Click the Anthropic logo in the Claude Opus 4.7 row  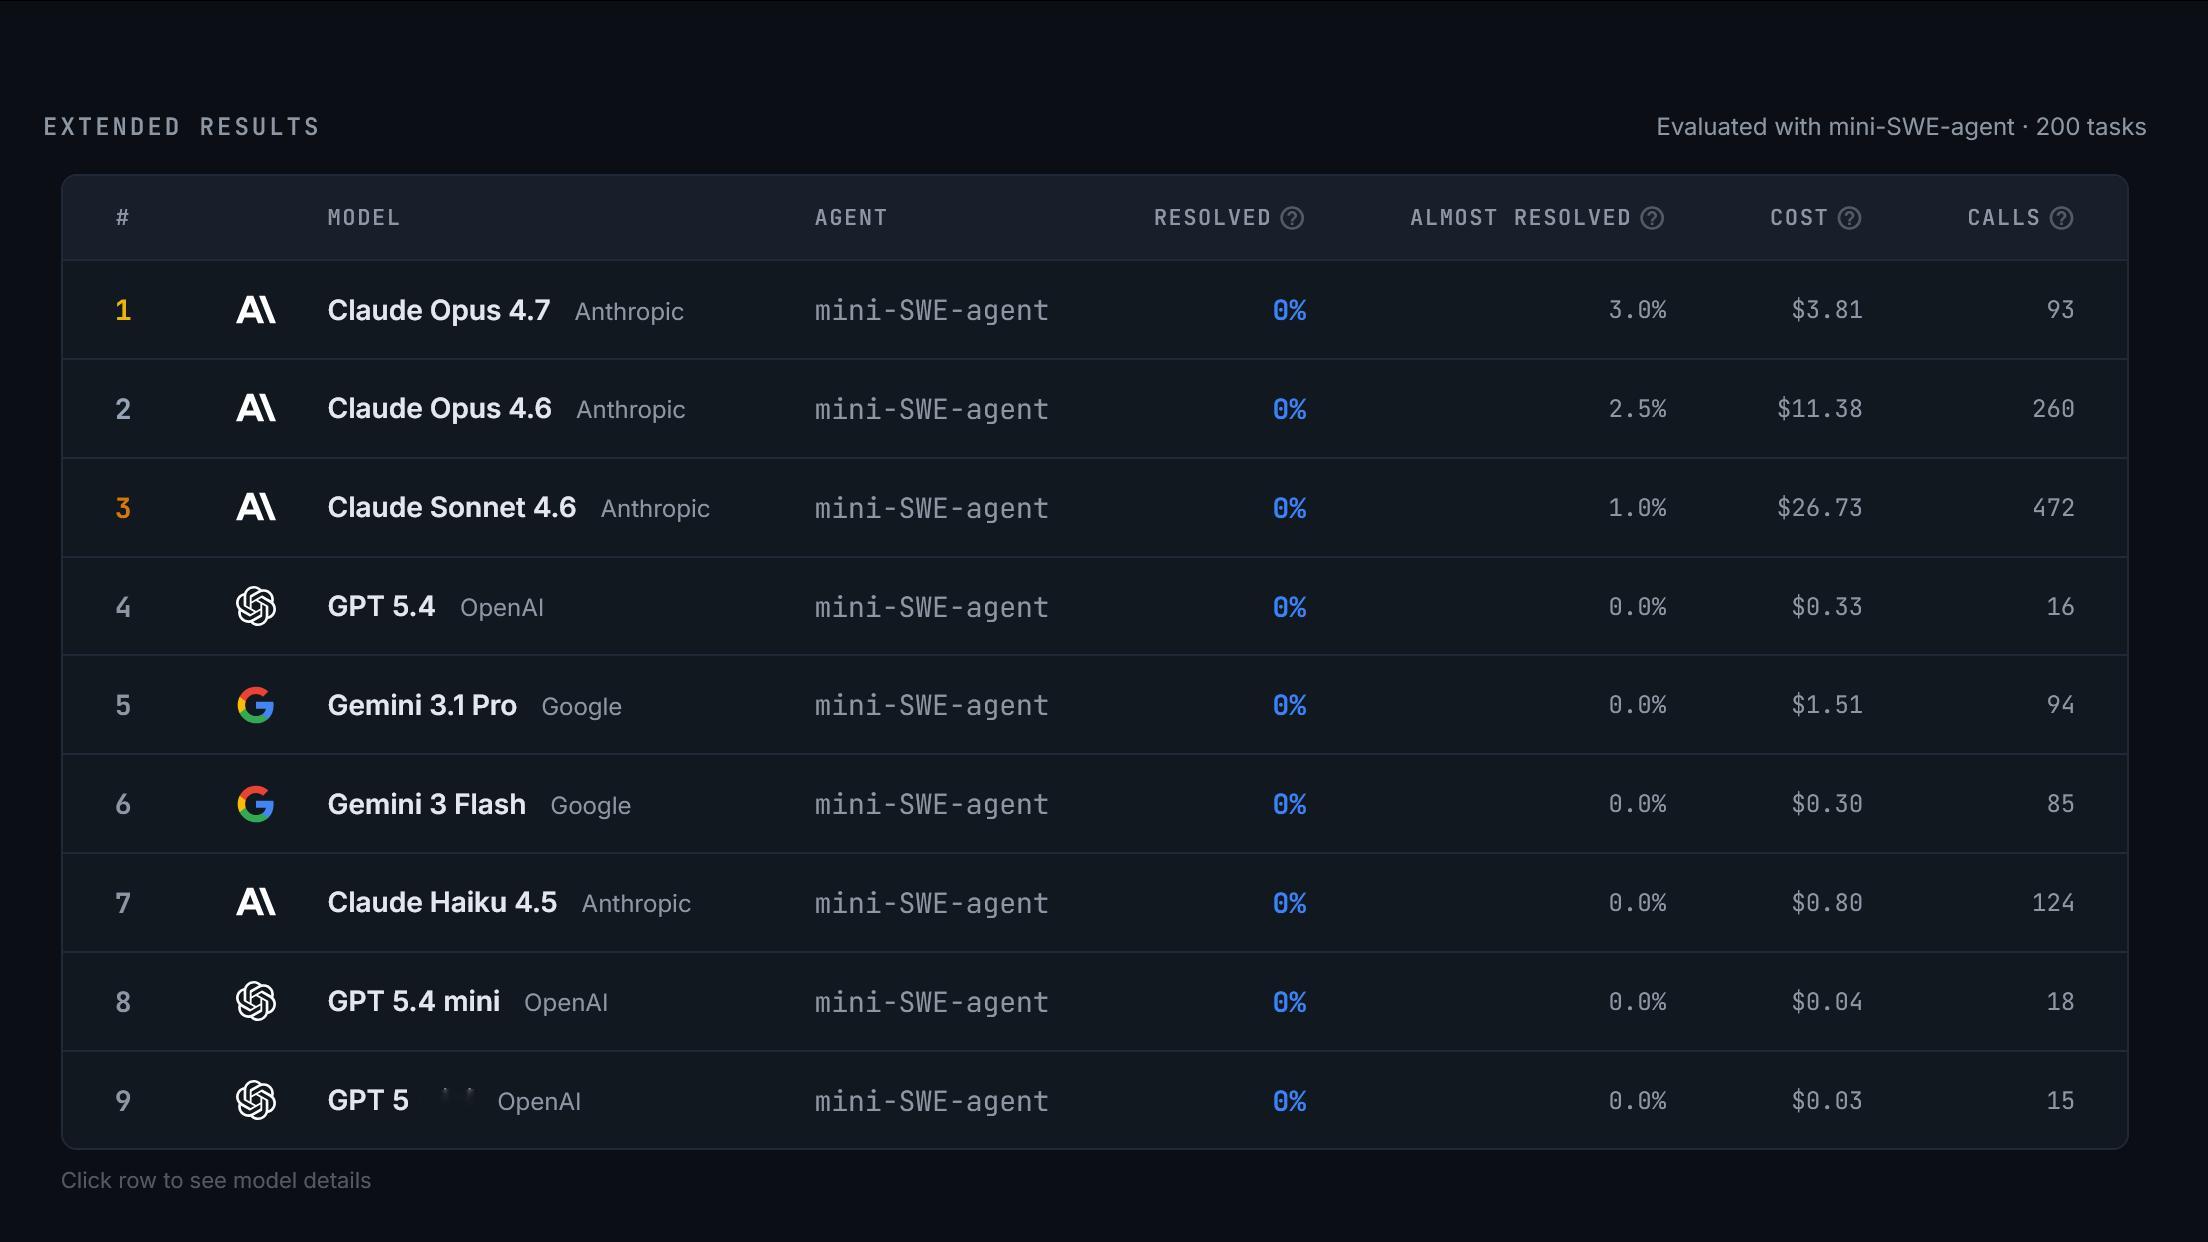[255, 310]
